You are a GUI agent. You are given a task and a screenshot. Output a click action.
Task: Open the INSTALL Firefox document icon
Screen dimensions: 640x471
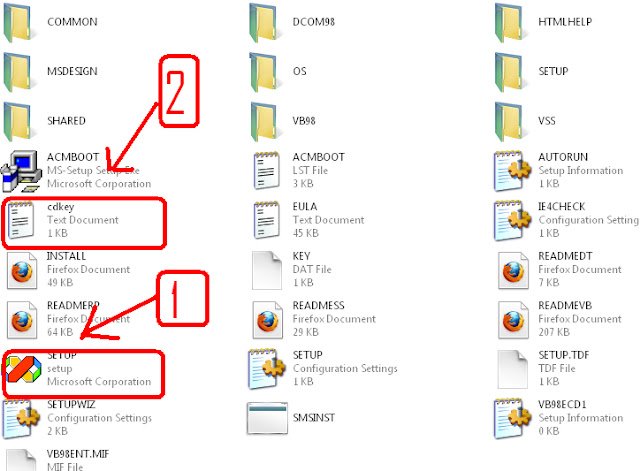pos(22,271)
